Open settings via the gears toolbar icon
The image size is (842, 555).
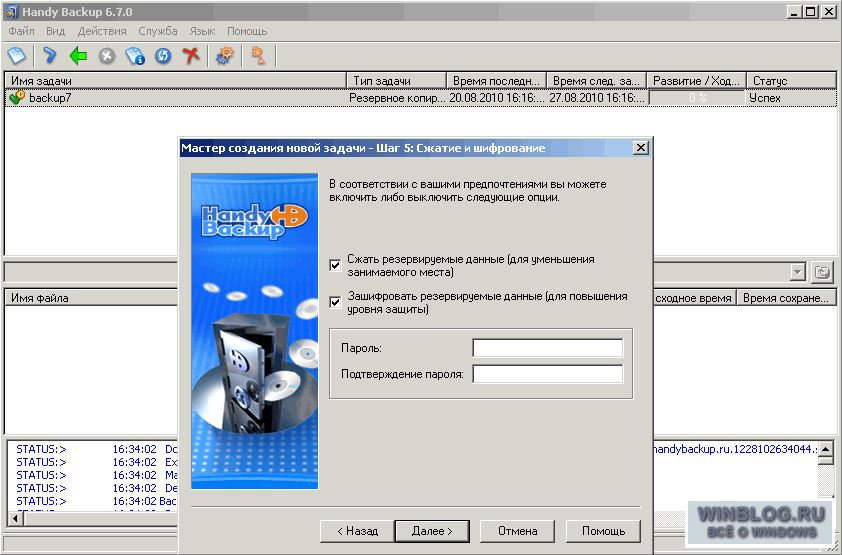[x=225, y=55]
